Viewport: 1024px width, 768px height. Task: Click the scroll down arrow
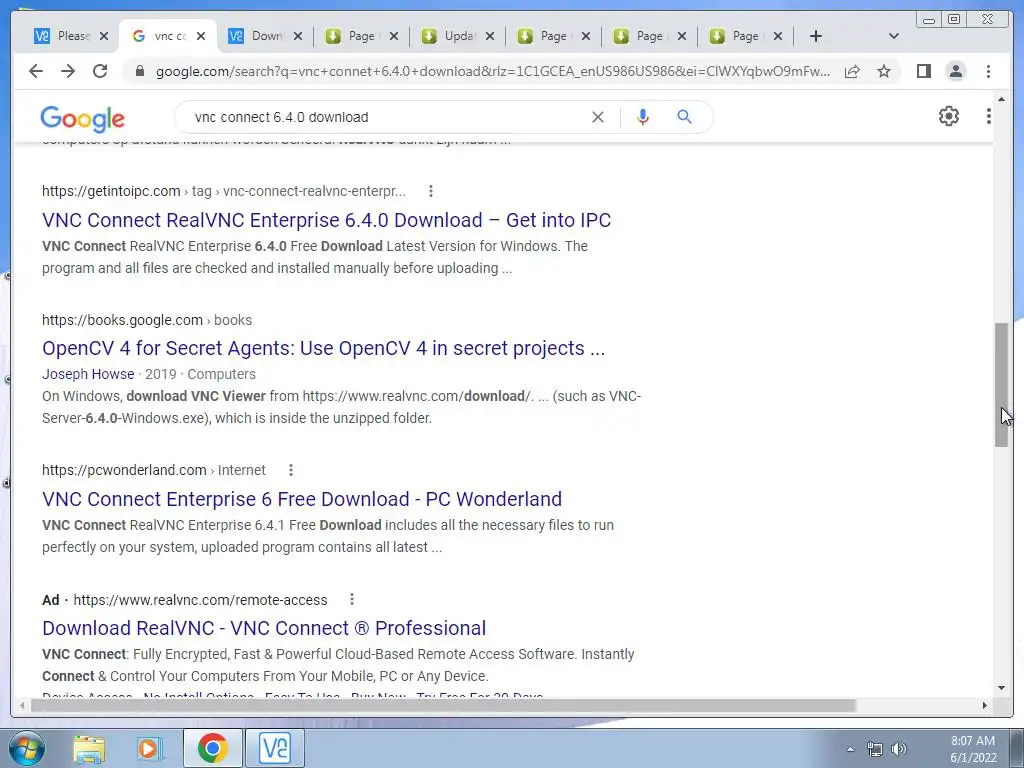pos(1002,688)
